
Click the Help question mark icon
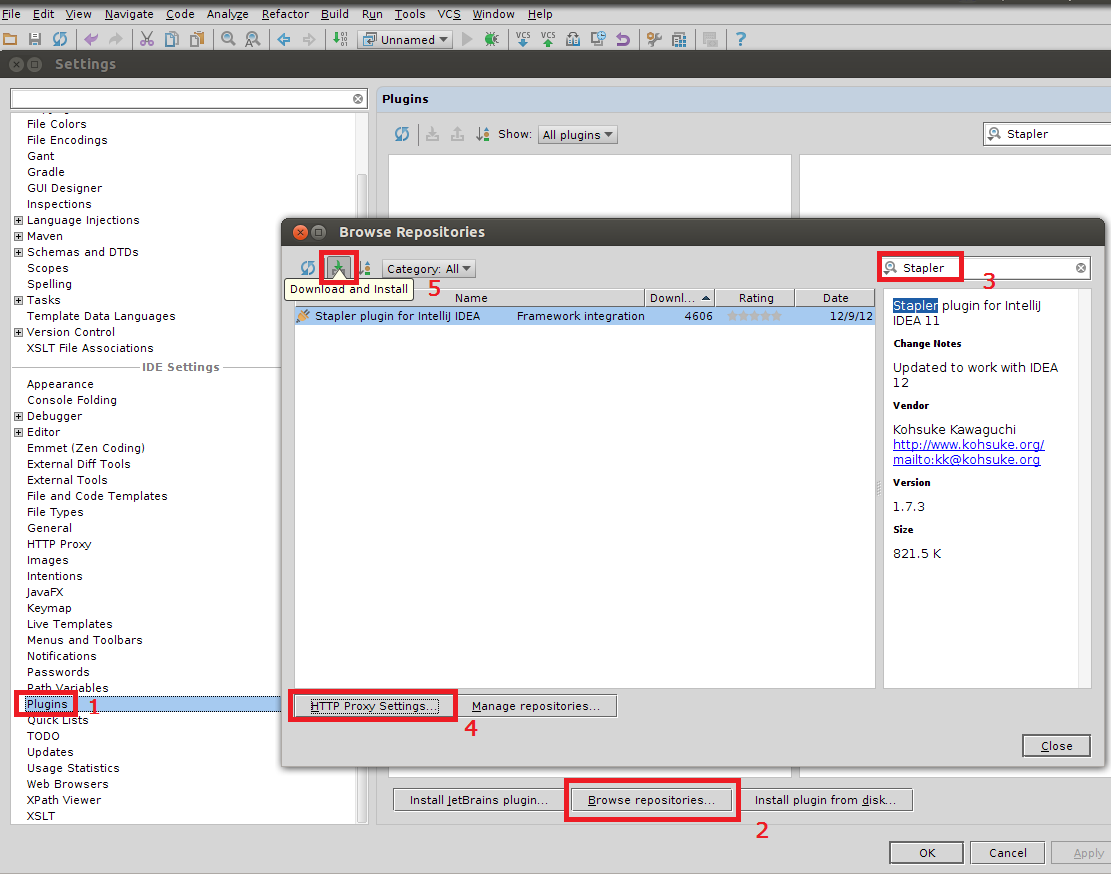740,40
